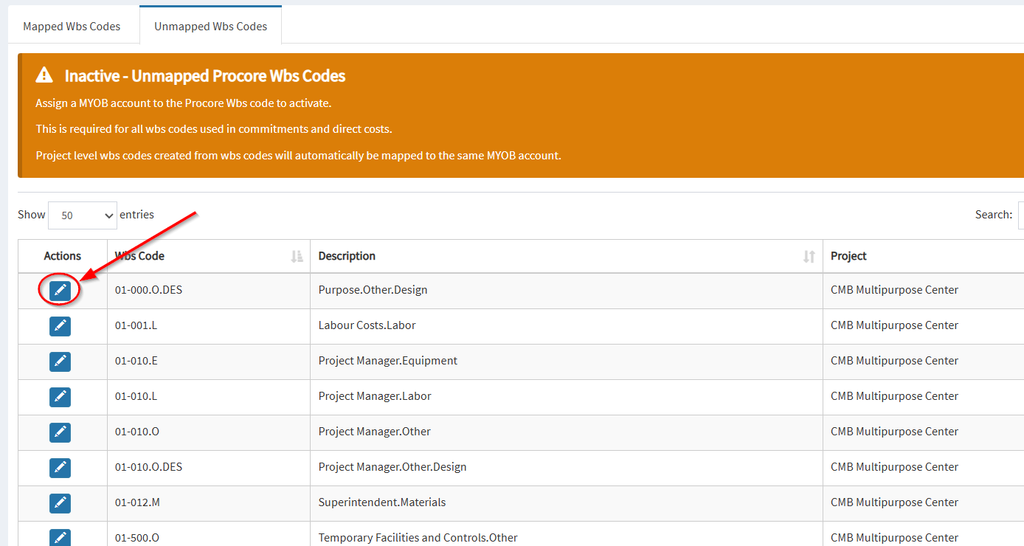The height and width of the screenshot is (546, 1024).
Task: Sort table by Description column arrows
Action: click(x=808, y=256)
